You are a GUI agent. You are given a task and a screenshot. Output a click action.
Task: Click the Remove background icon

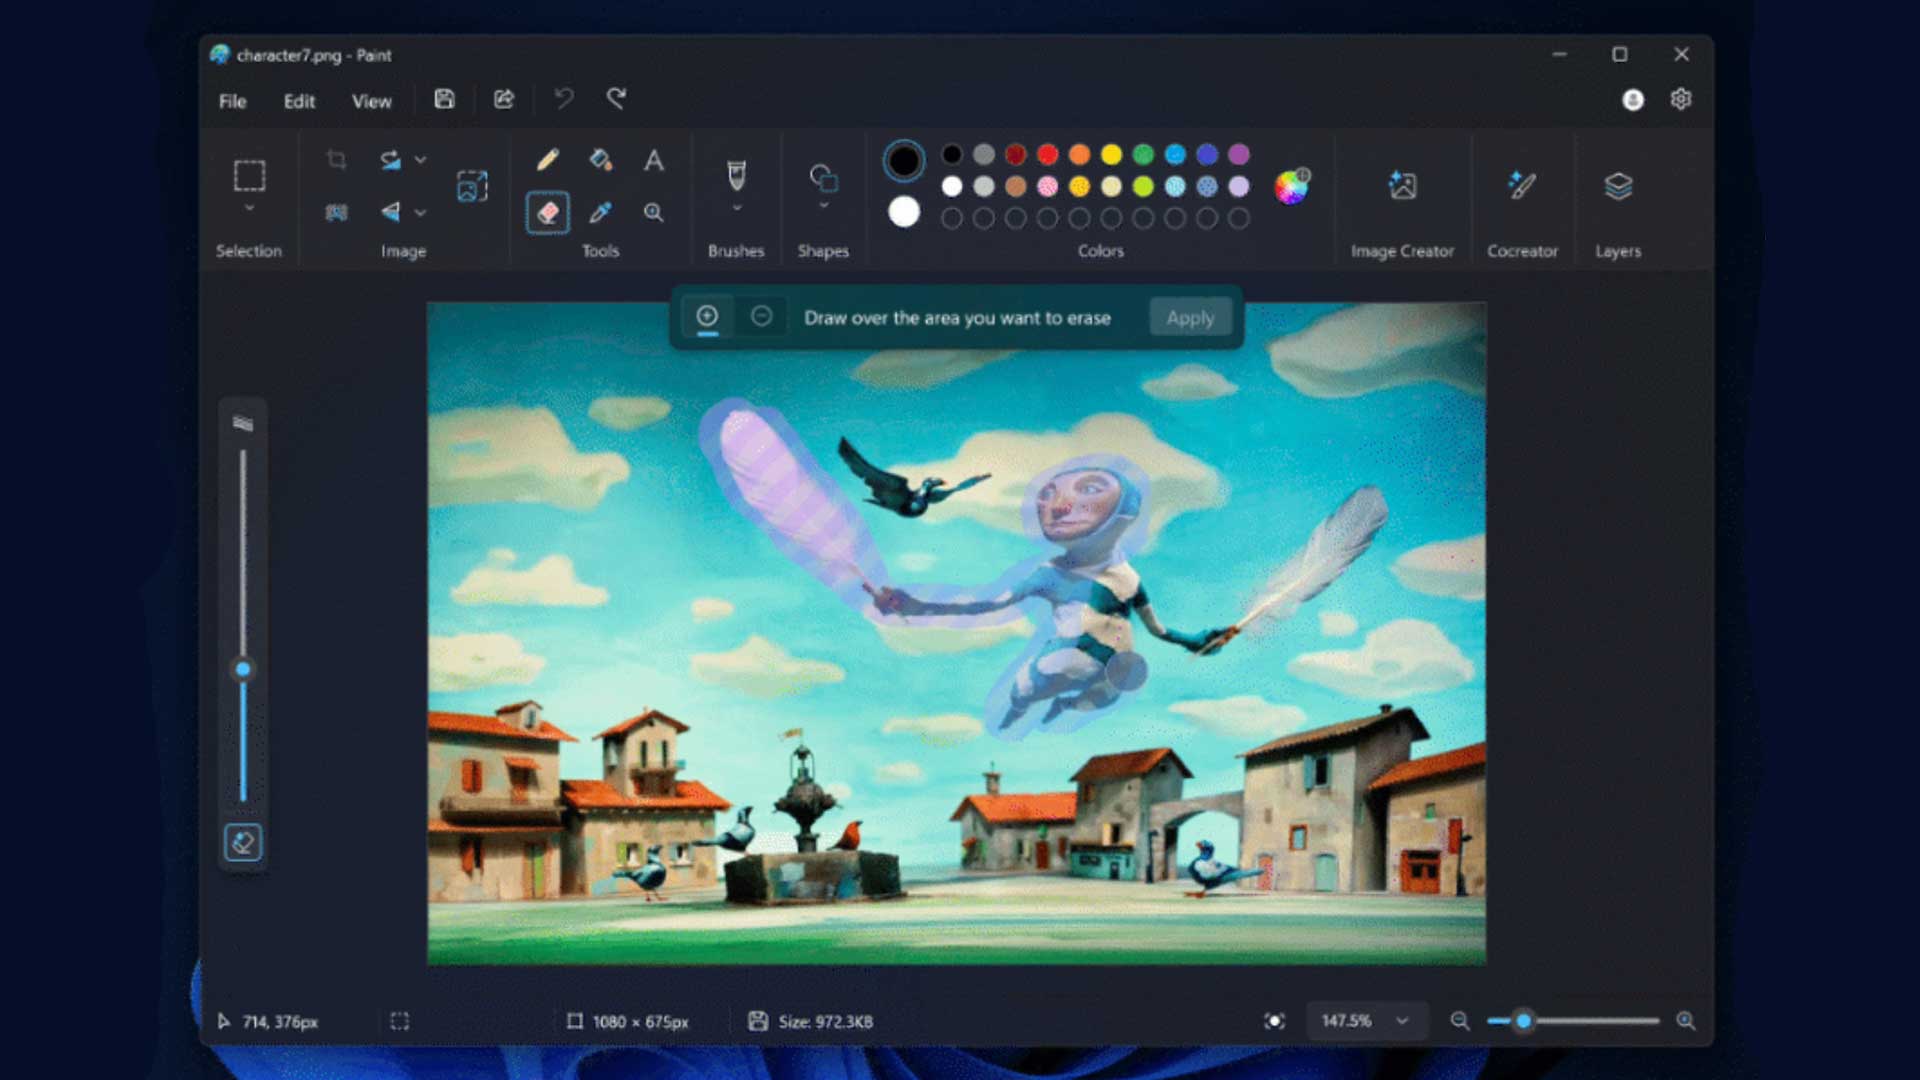click(x=337, y=212)
